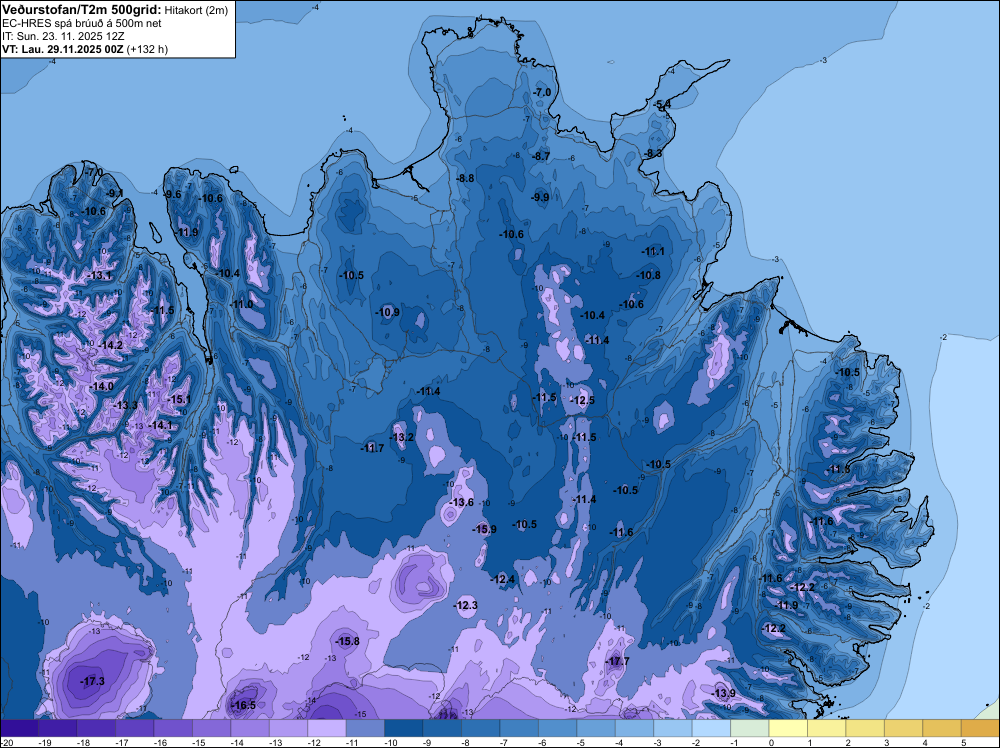Screen dimensions: 1000x748
Task: Click the -12.3 temperature value
Action: pyautogui.click(x=466, y=605)
